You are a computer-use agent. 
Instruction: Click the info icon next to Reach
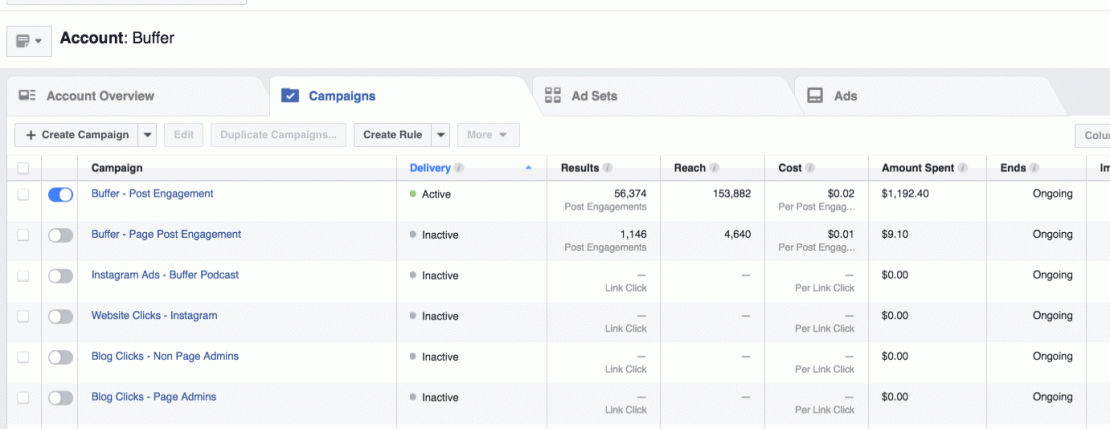click(x=714, y=168)
